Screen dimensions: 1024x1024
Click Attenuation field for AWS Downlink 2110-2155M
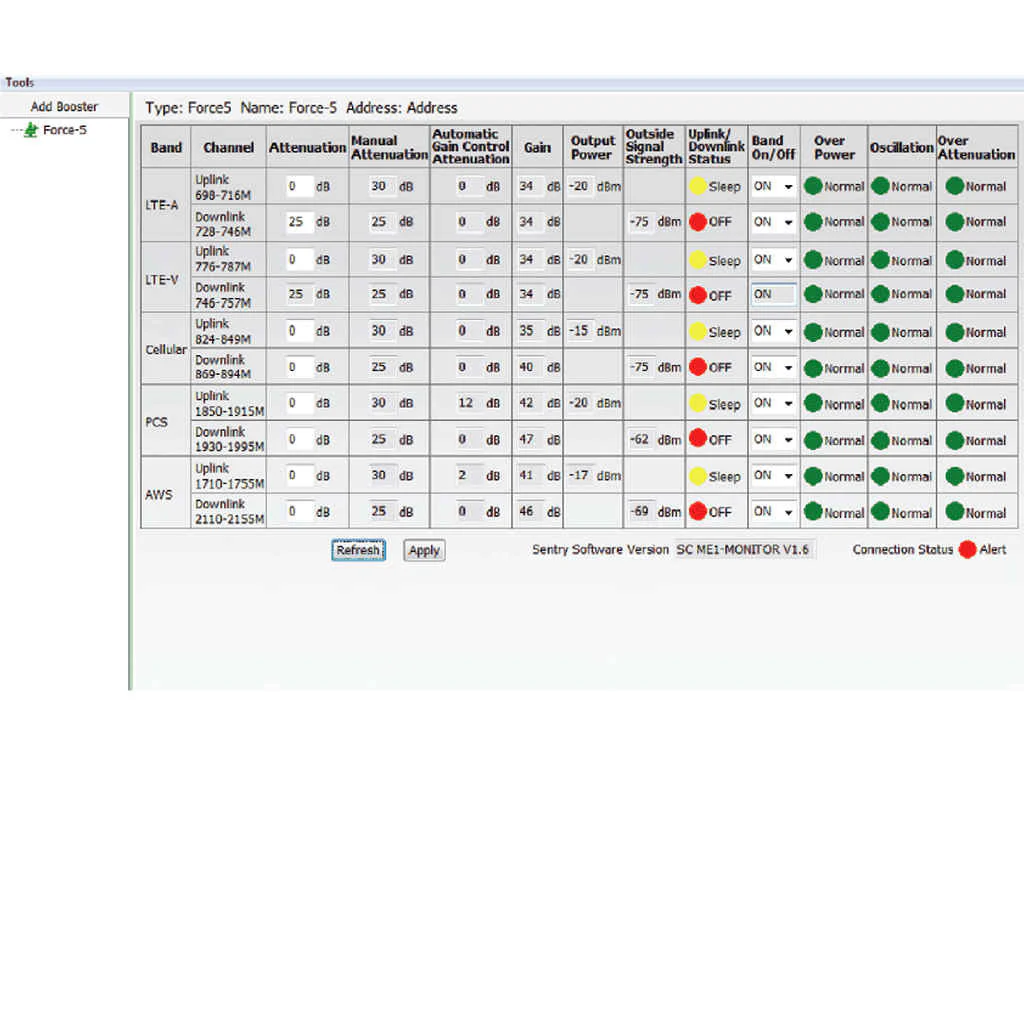pos(298,511)
